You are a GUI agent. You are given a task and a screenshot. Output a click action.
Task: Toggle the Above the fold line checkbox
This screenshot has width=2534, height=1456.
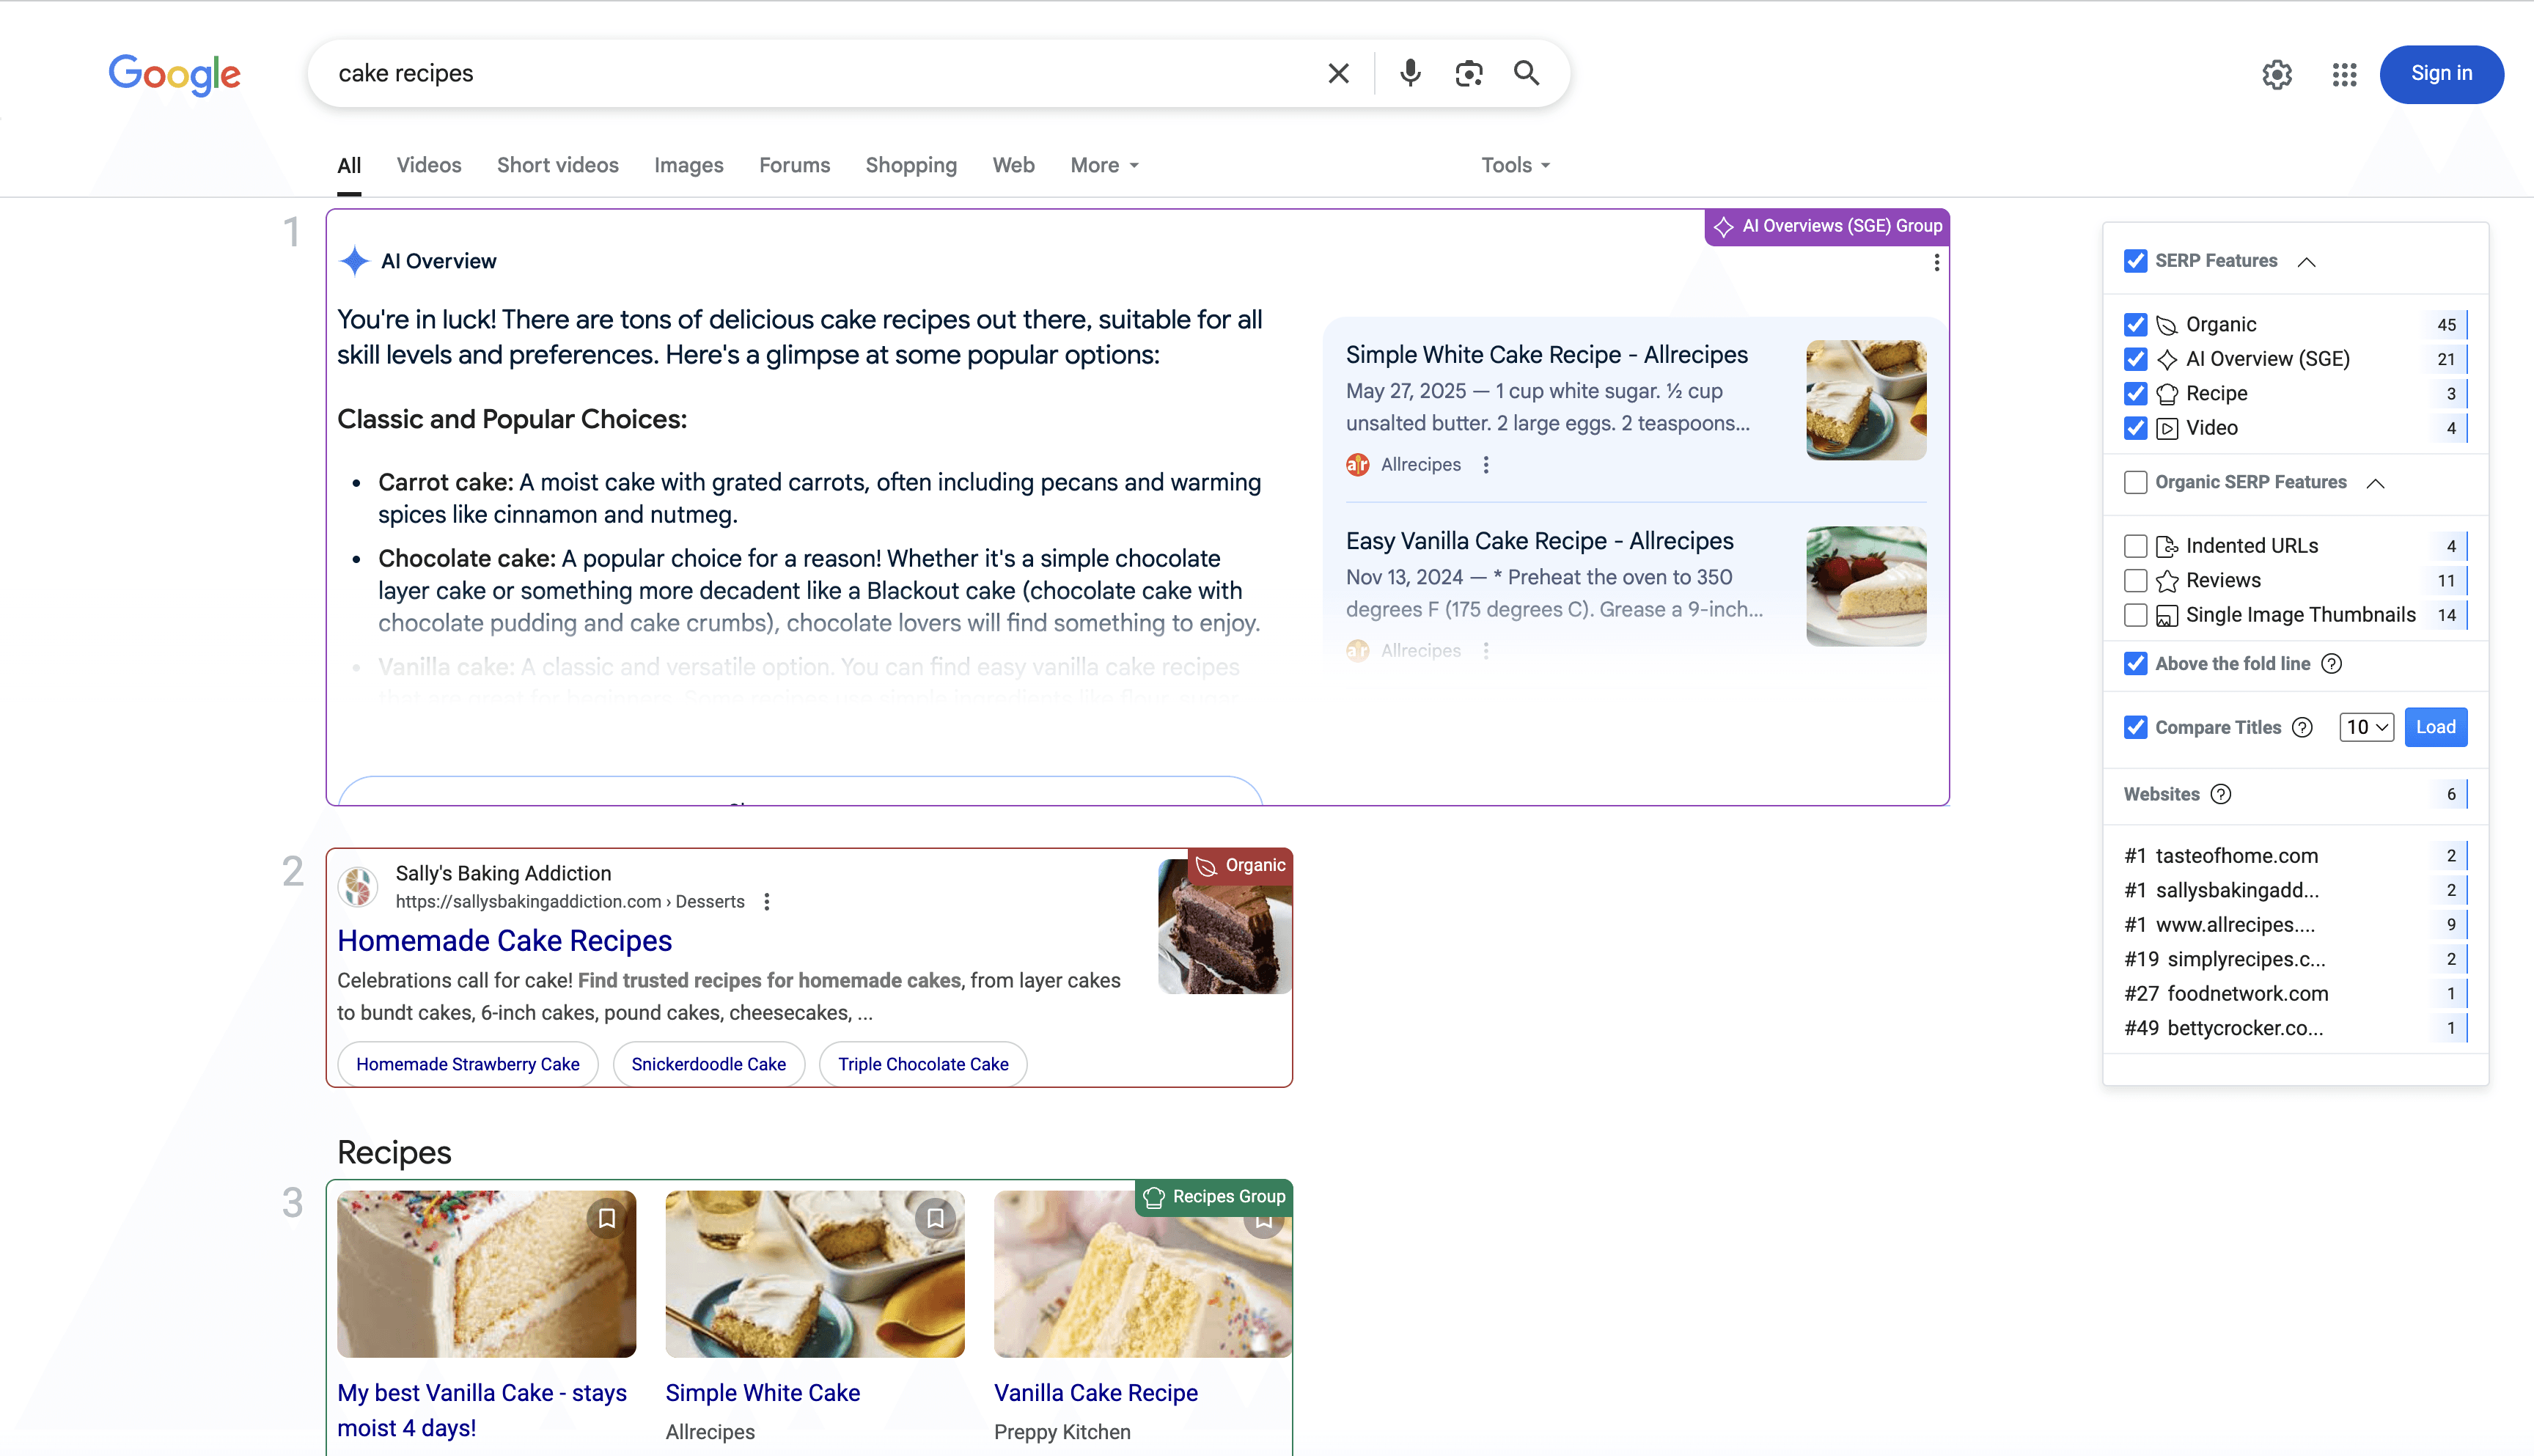point(2135,663)
